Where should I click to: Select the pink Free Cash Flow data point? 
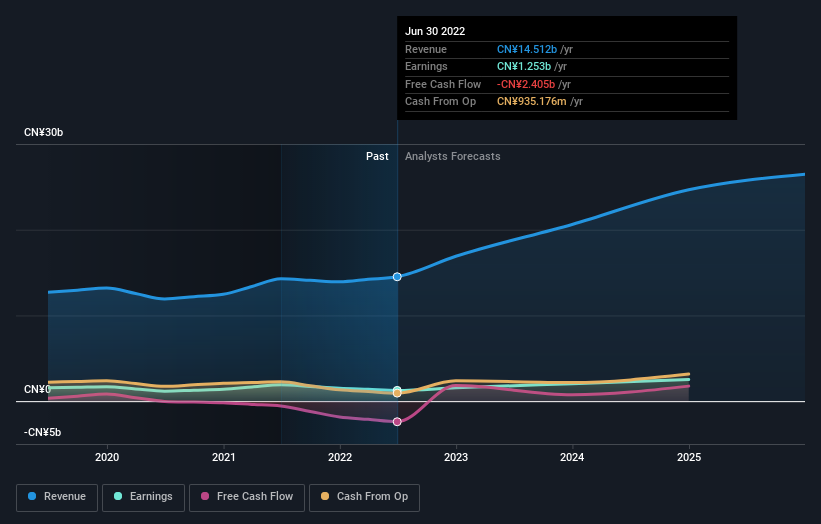click(x=397, y=421)
